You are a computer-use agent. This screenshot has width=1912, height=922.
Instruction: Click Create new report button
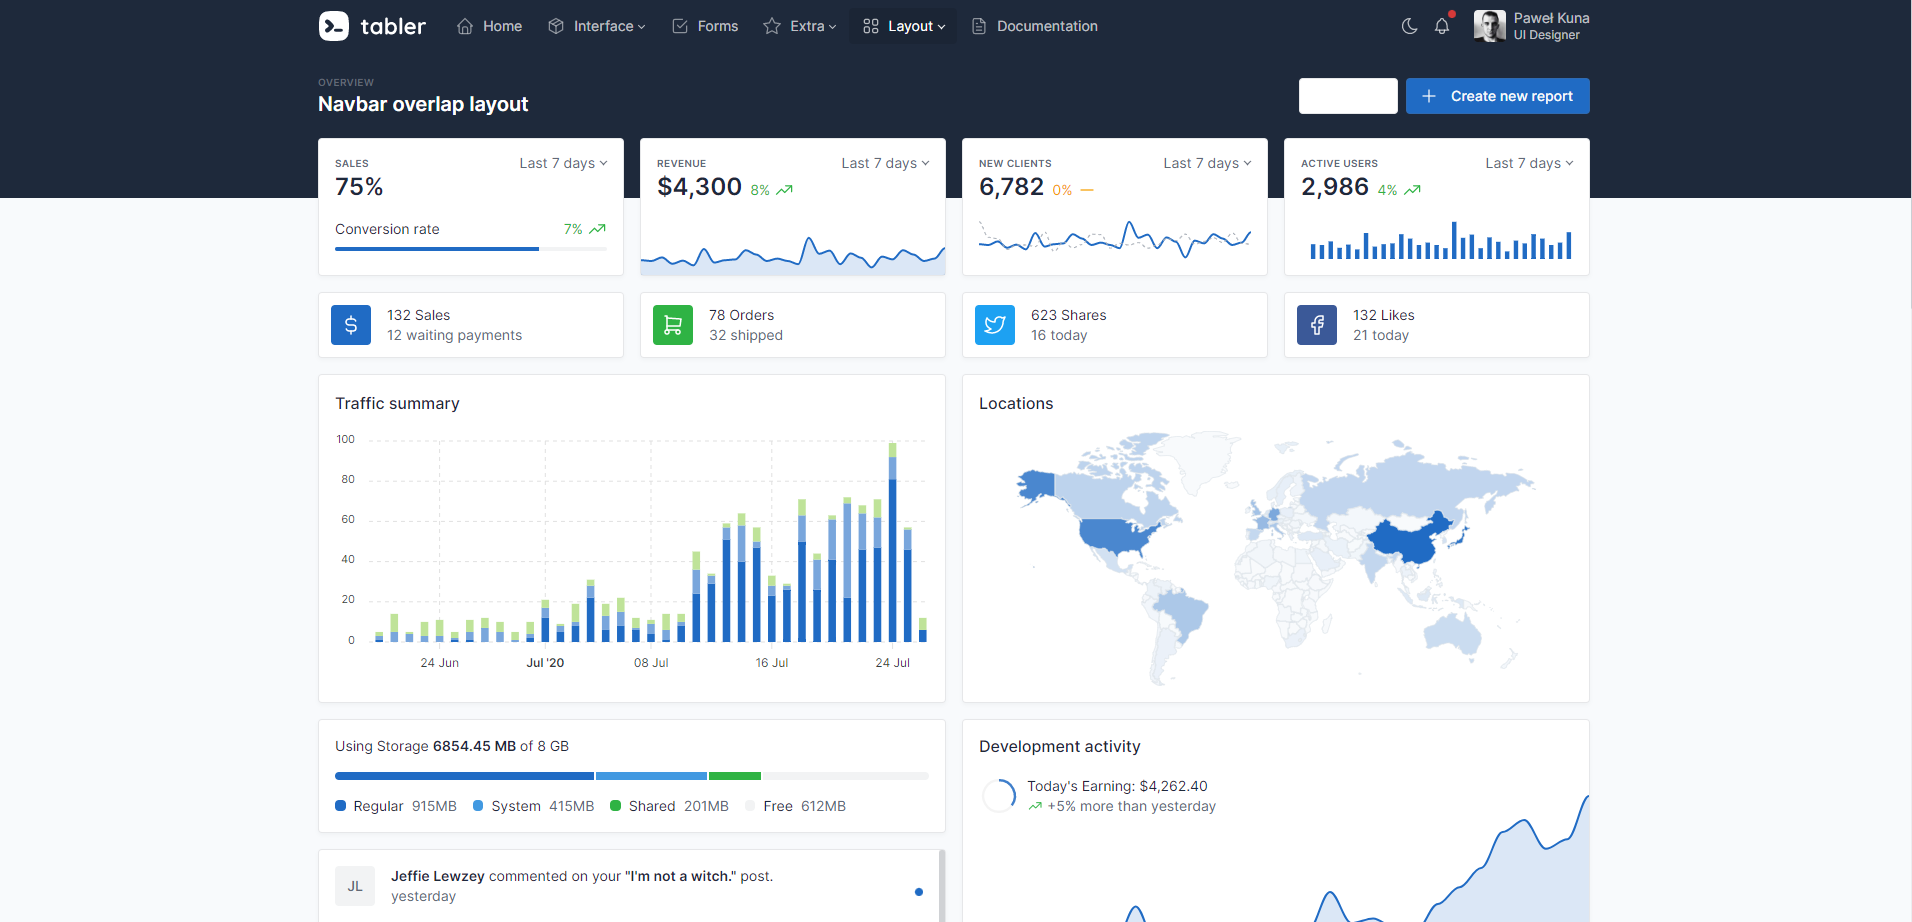pos(1498,96)
